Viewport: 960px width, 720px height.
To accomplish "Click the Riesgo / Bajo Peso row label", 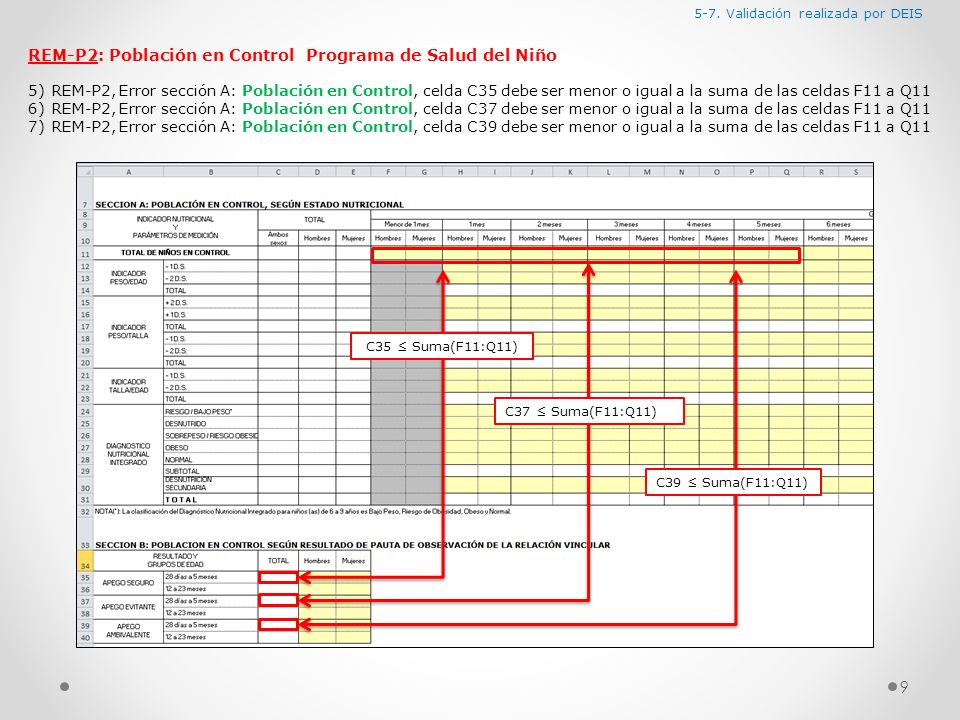I will click(198, 411).
